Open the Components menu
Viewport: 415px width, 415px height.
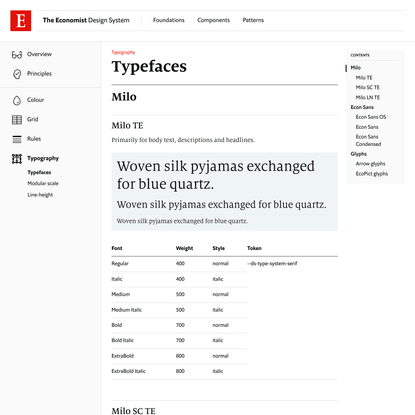coord(213,20)
